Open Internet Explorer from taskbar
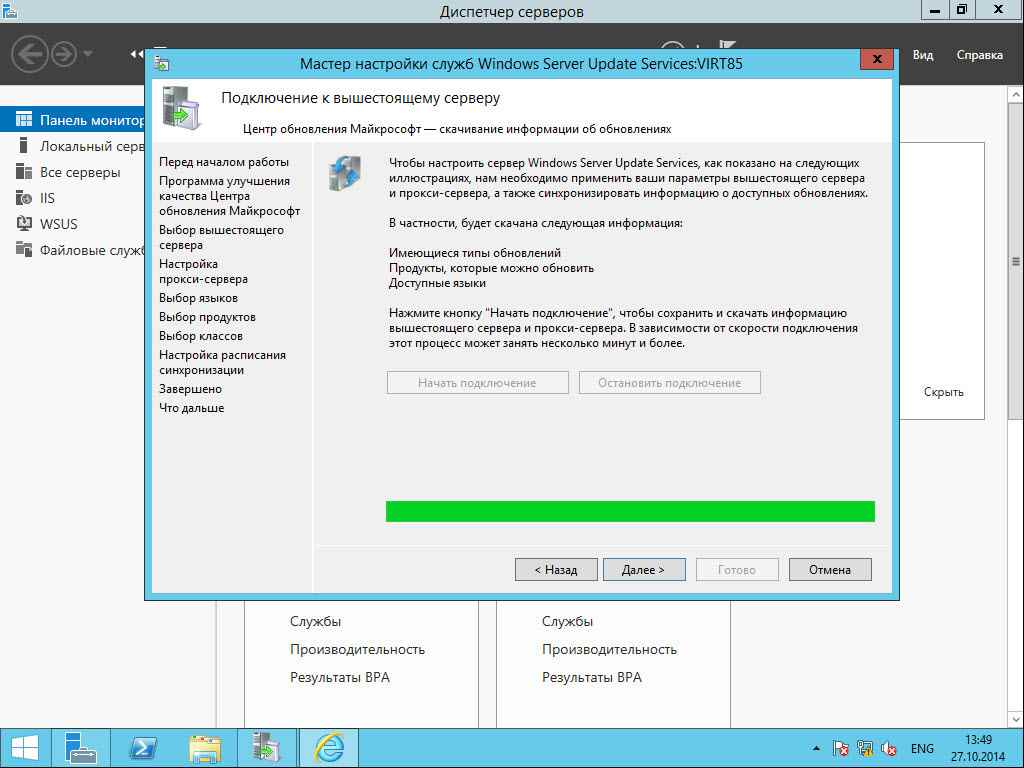This screenshot has width=1024, height=768. pos(328,748)
